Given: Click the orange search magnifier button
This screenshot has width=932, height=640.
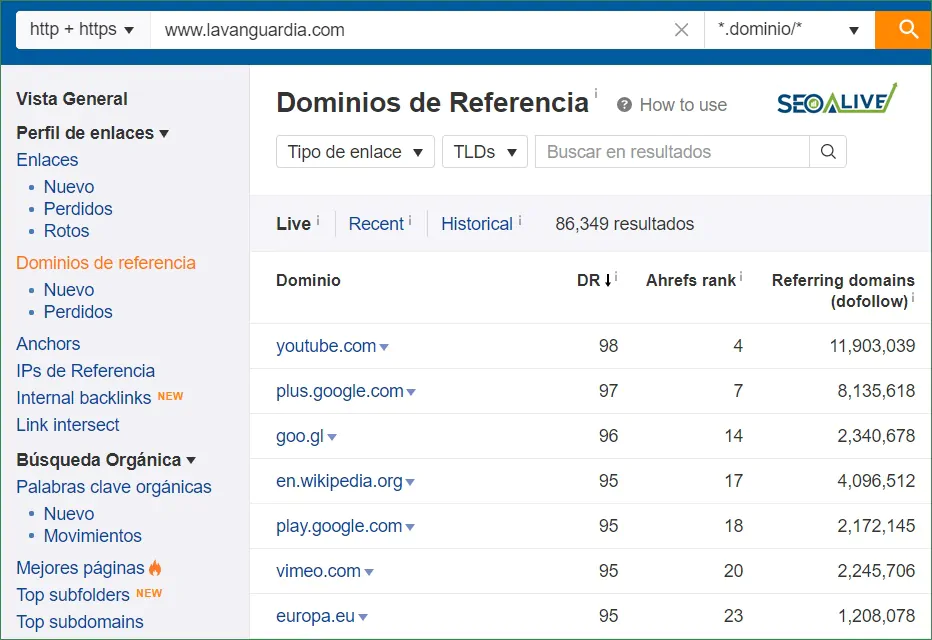Looking at the screenshot, I should pos(904,29).
